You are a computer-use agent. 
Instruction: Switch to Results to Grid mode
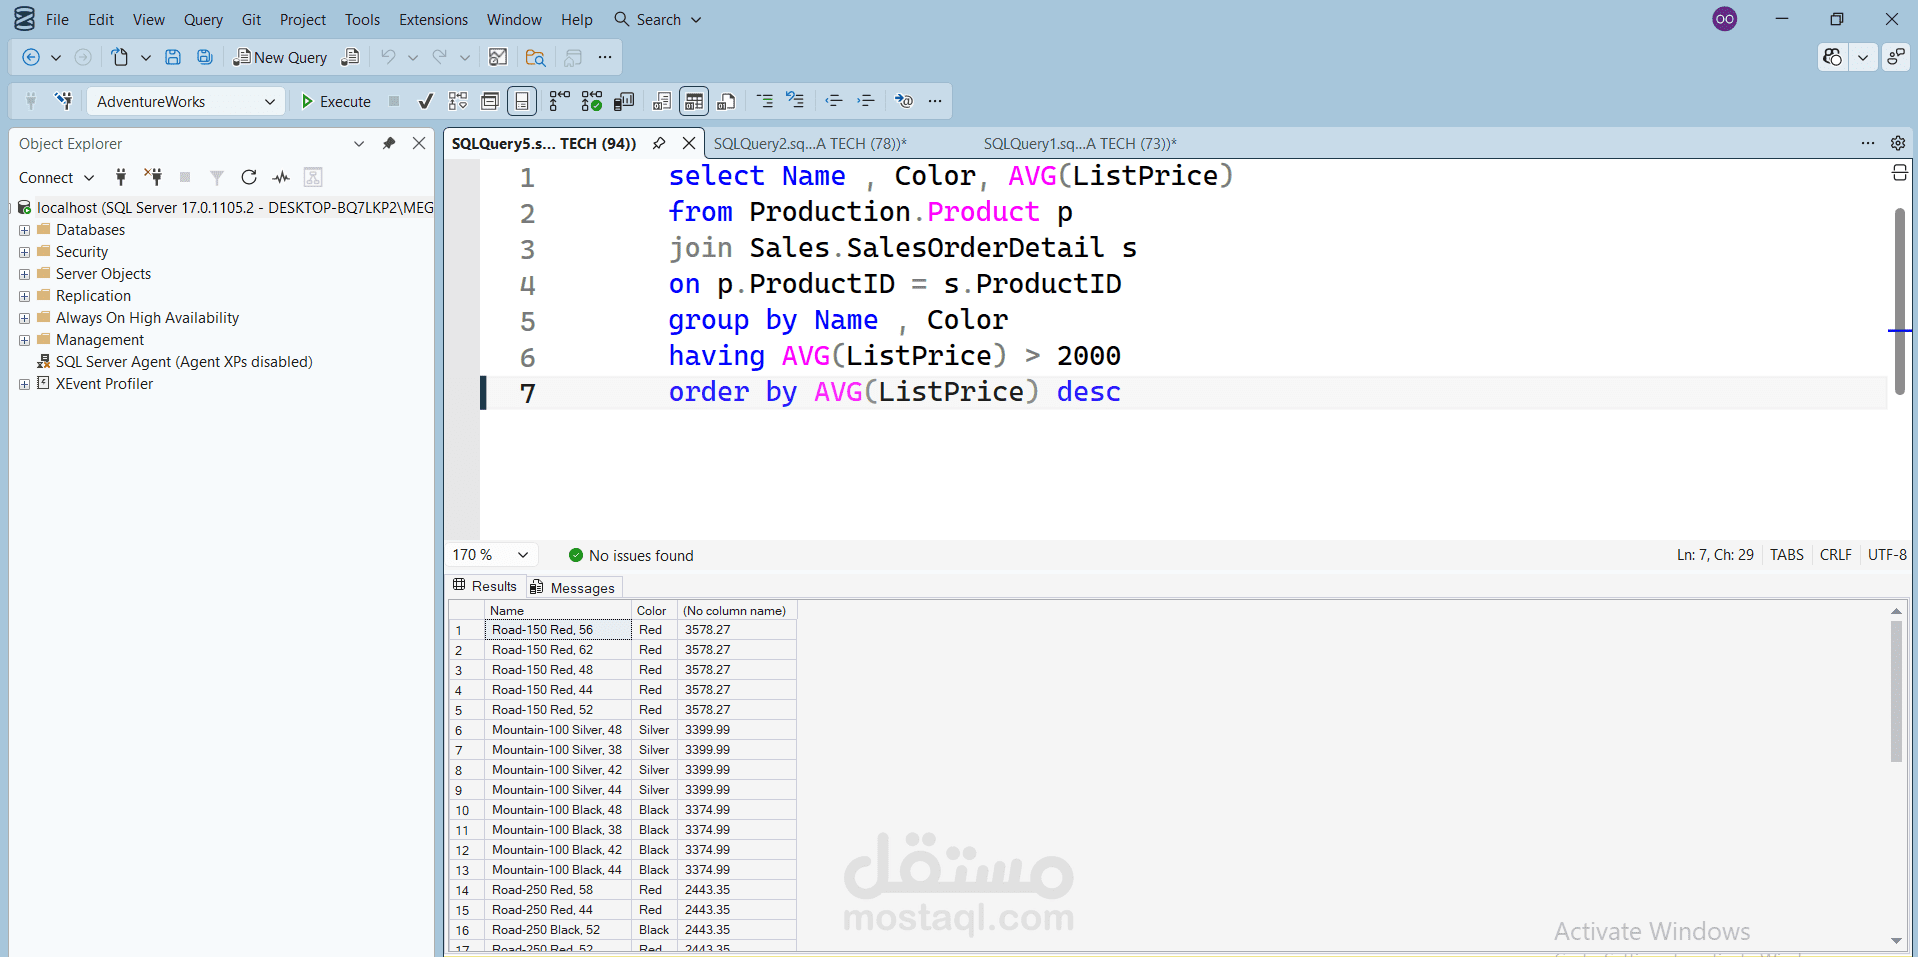[x=694, y=101]
